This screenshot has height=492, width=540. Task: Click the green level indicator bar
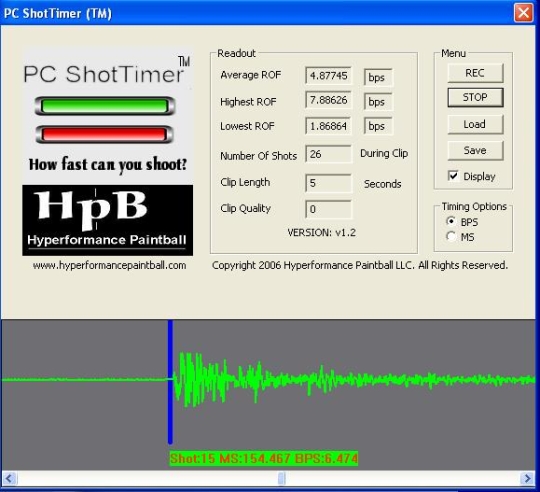(x=105, y=106)
